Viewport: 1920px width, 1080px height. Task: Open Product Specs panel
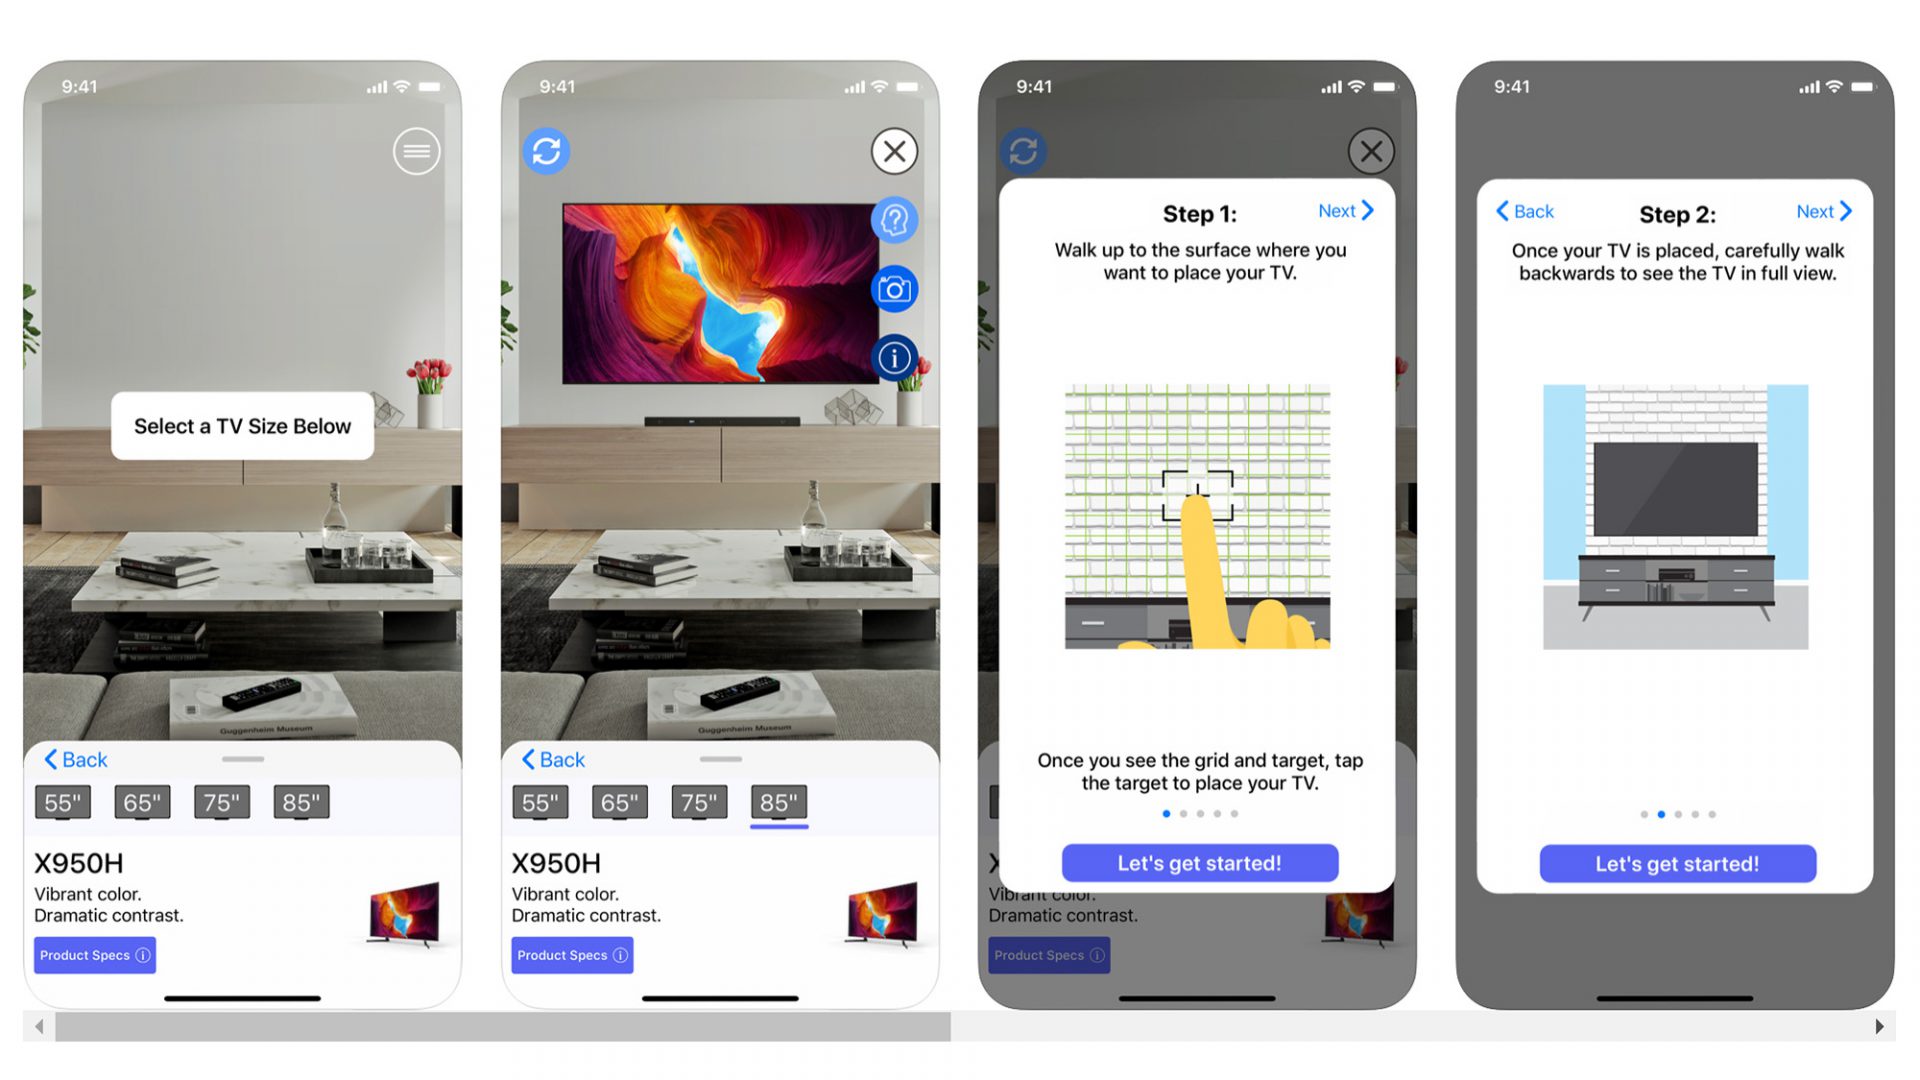tap(94, 956)
